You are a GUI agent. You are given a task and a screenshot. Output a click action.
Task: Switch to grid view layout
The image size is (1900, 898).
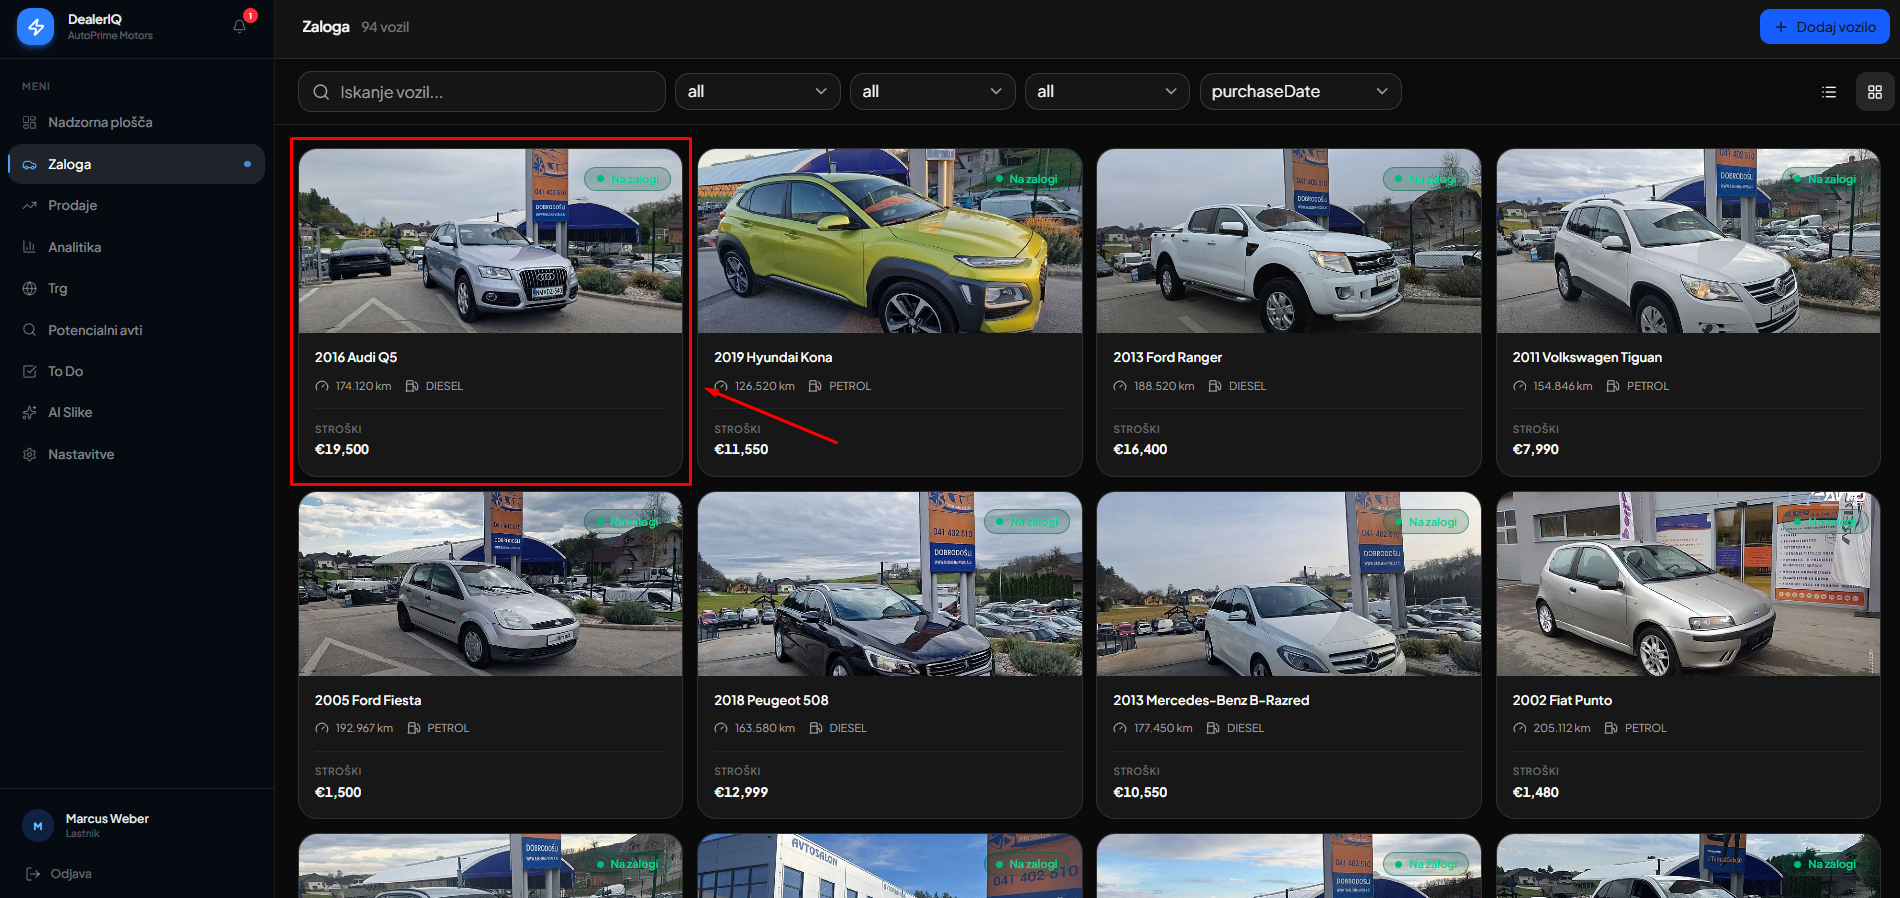(x=1875, y=92)
